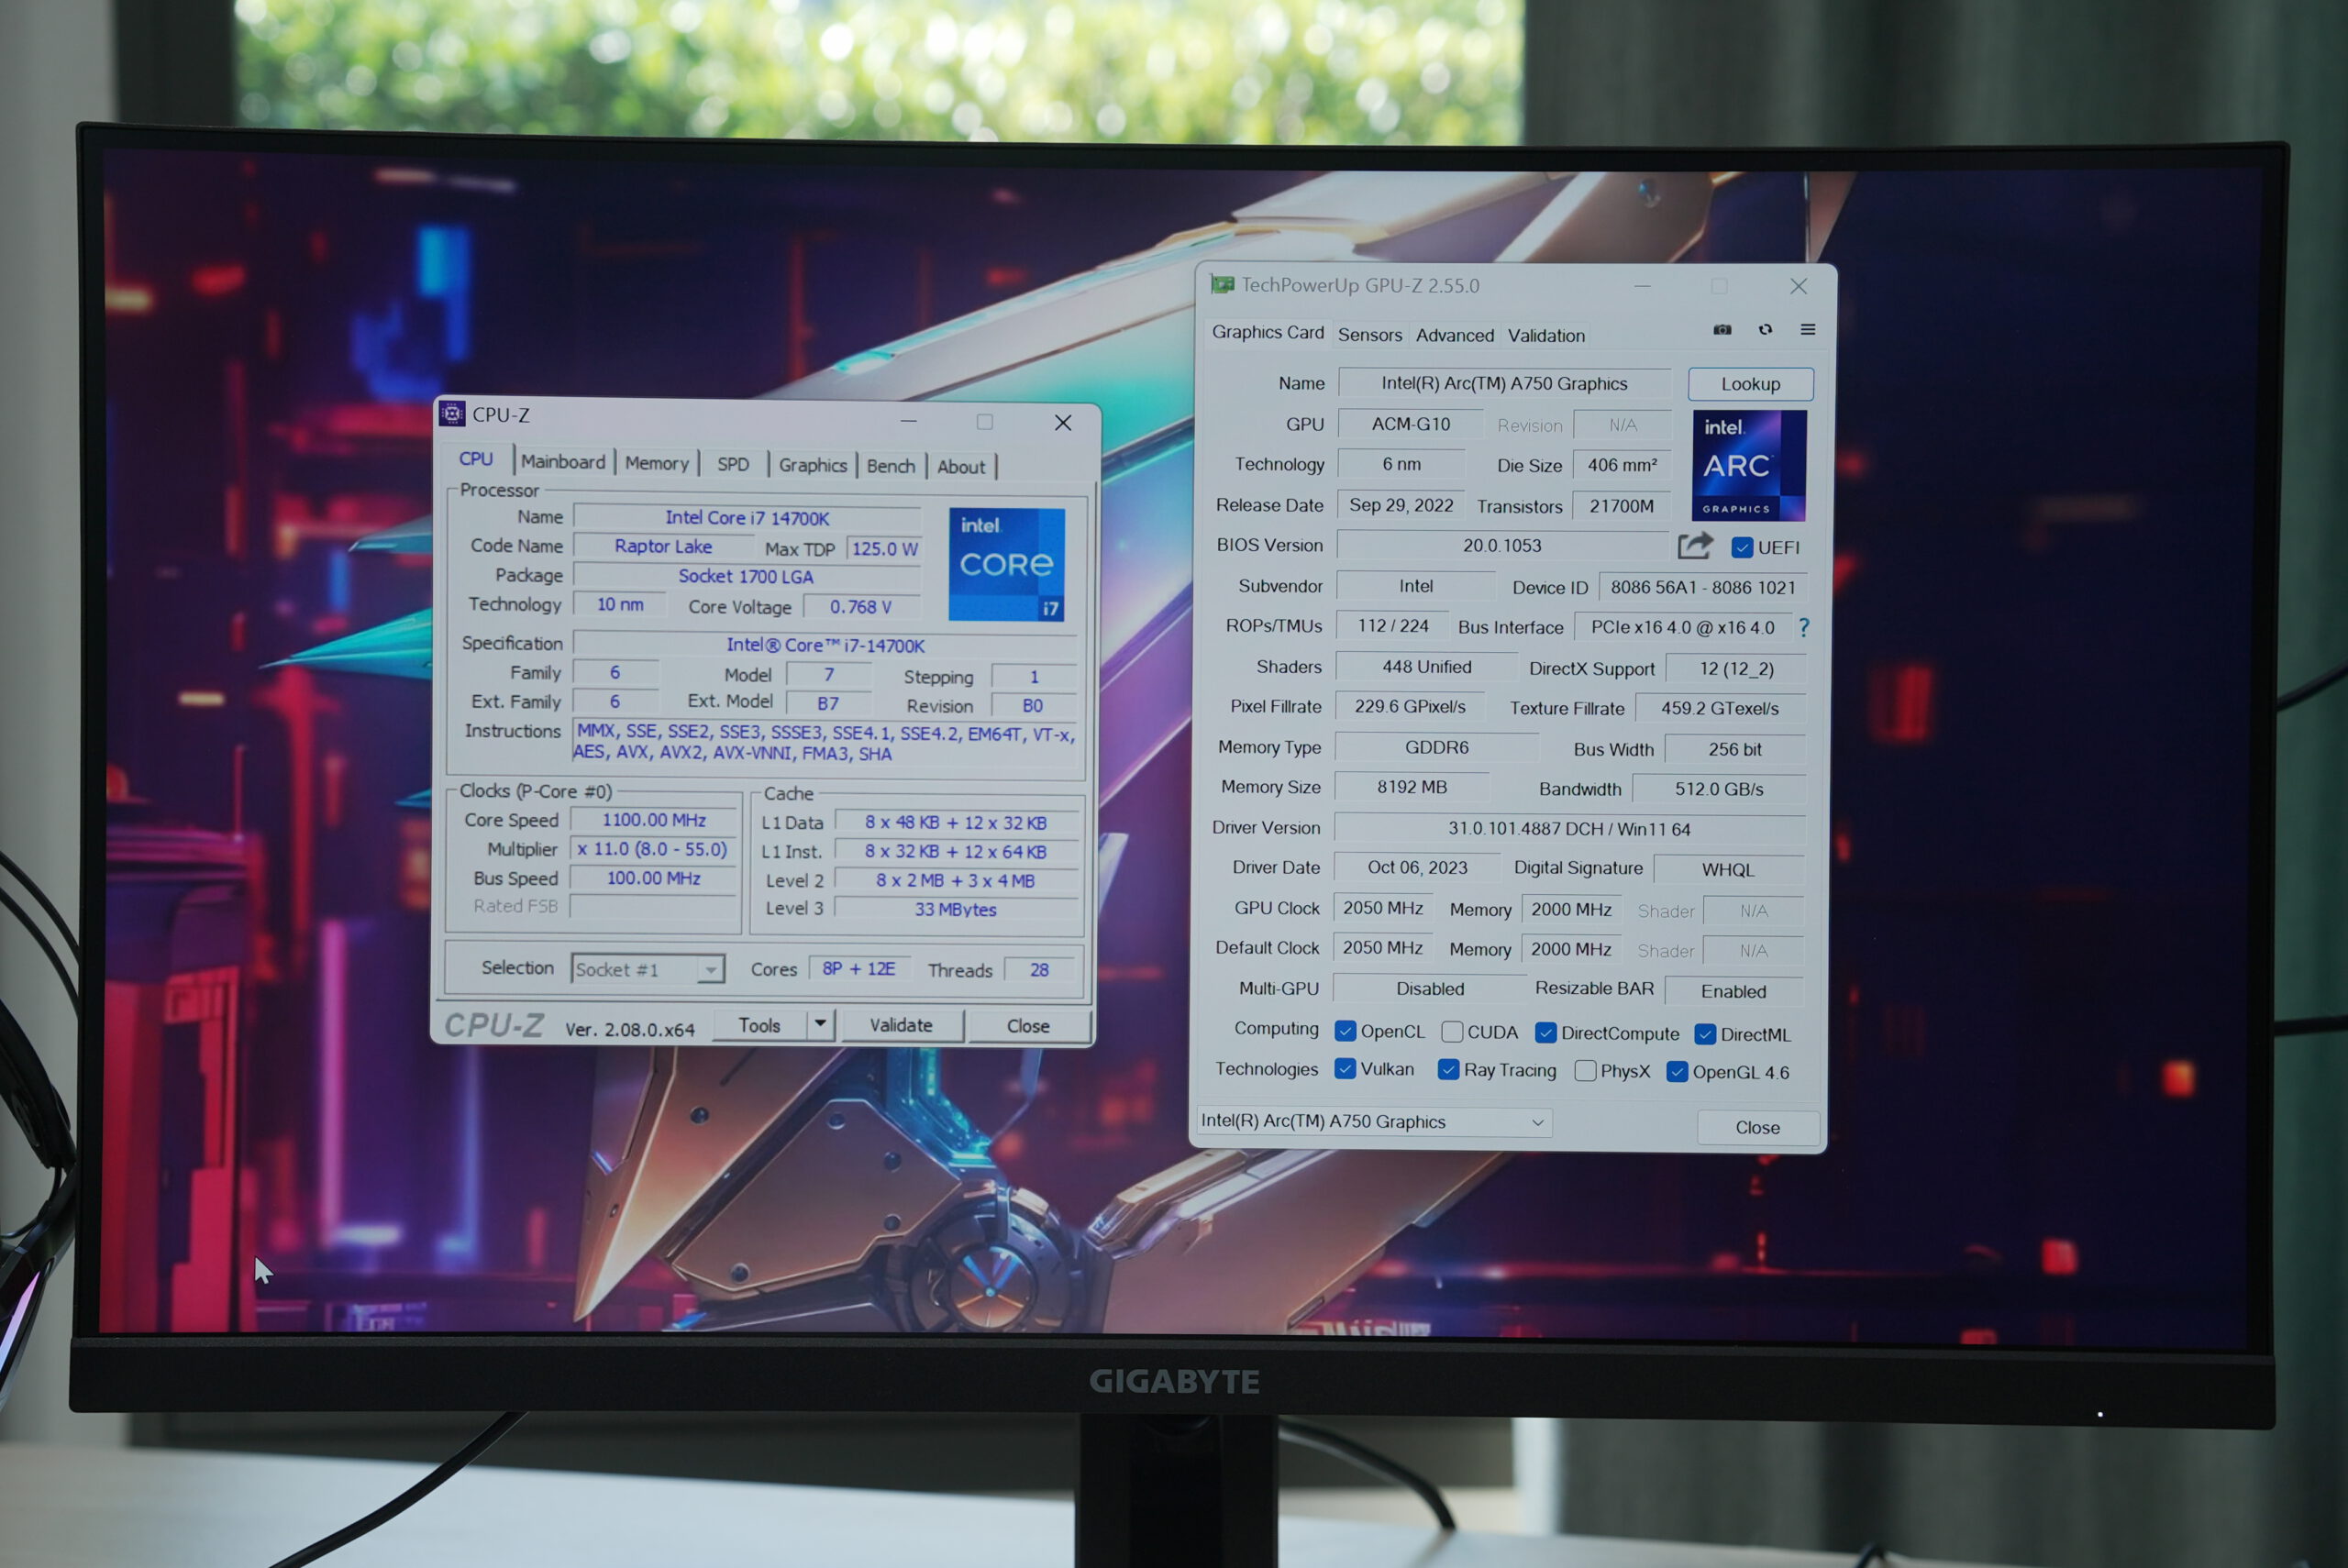This screenshot has height=1568, width=2348.
Task: Click the BIOS export share icon
Action: point(1695,546)
